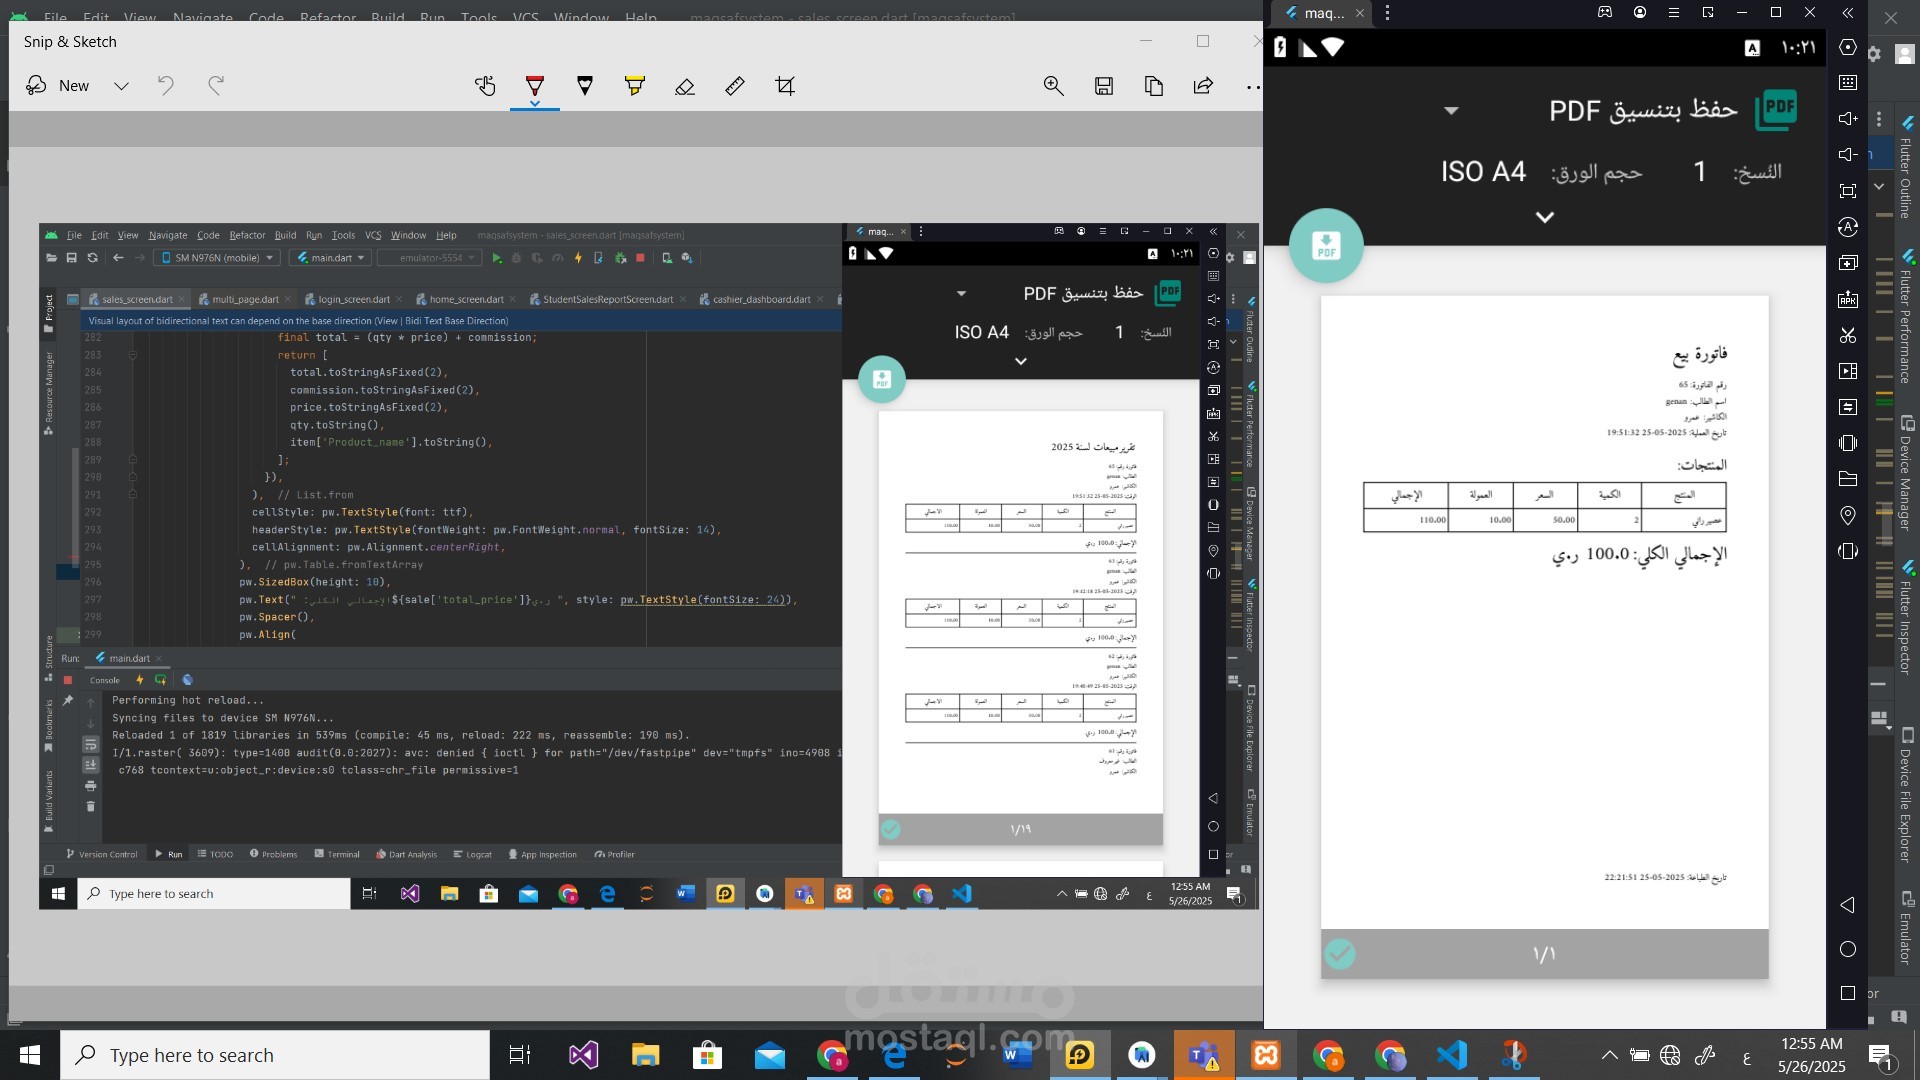Click the Windows taskbar search box
Image resolution: width=1920 pixels, height=1080 pixels.
[x=275, y=1055]
